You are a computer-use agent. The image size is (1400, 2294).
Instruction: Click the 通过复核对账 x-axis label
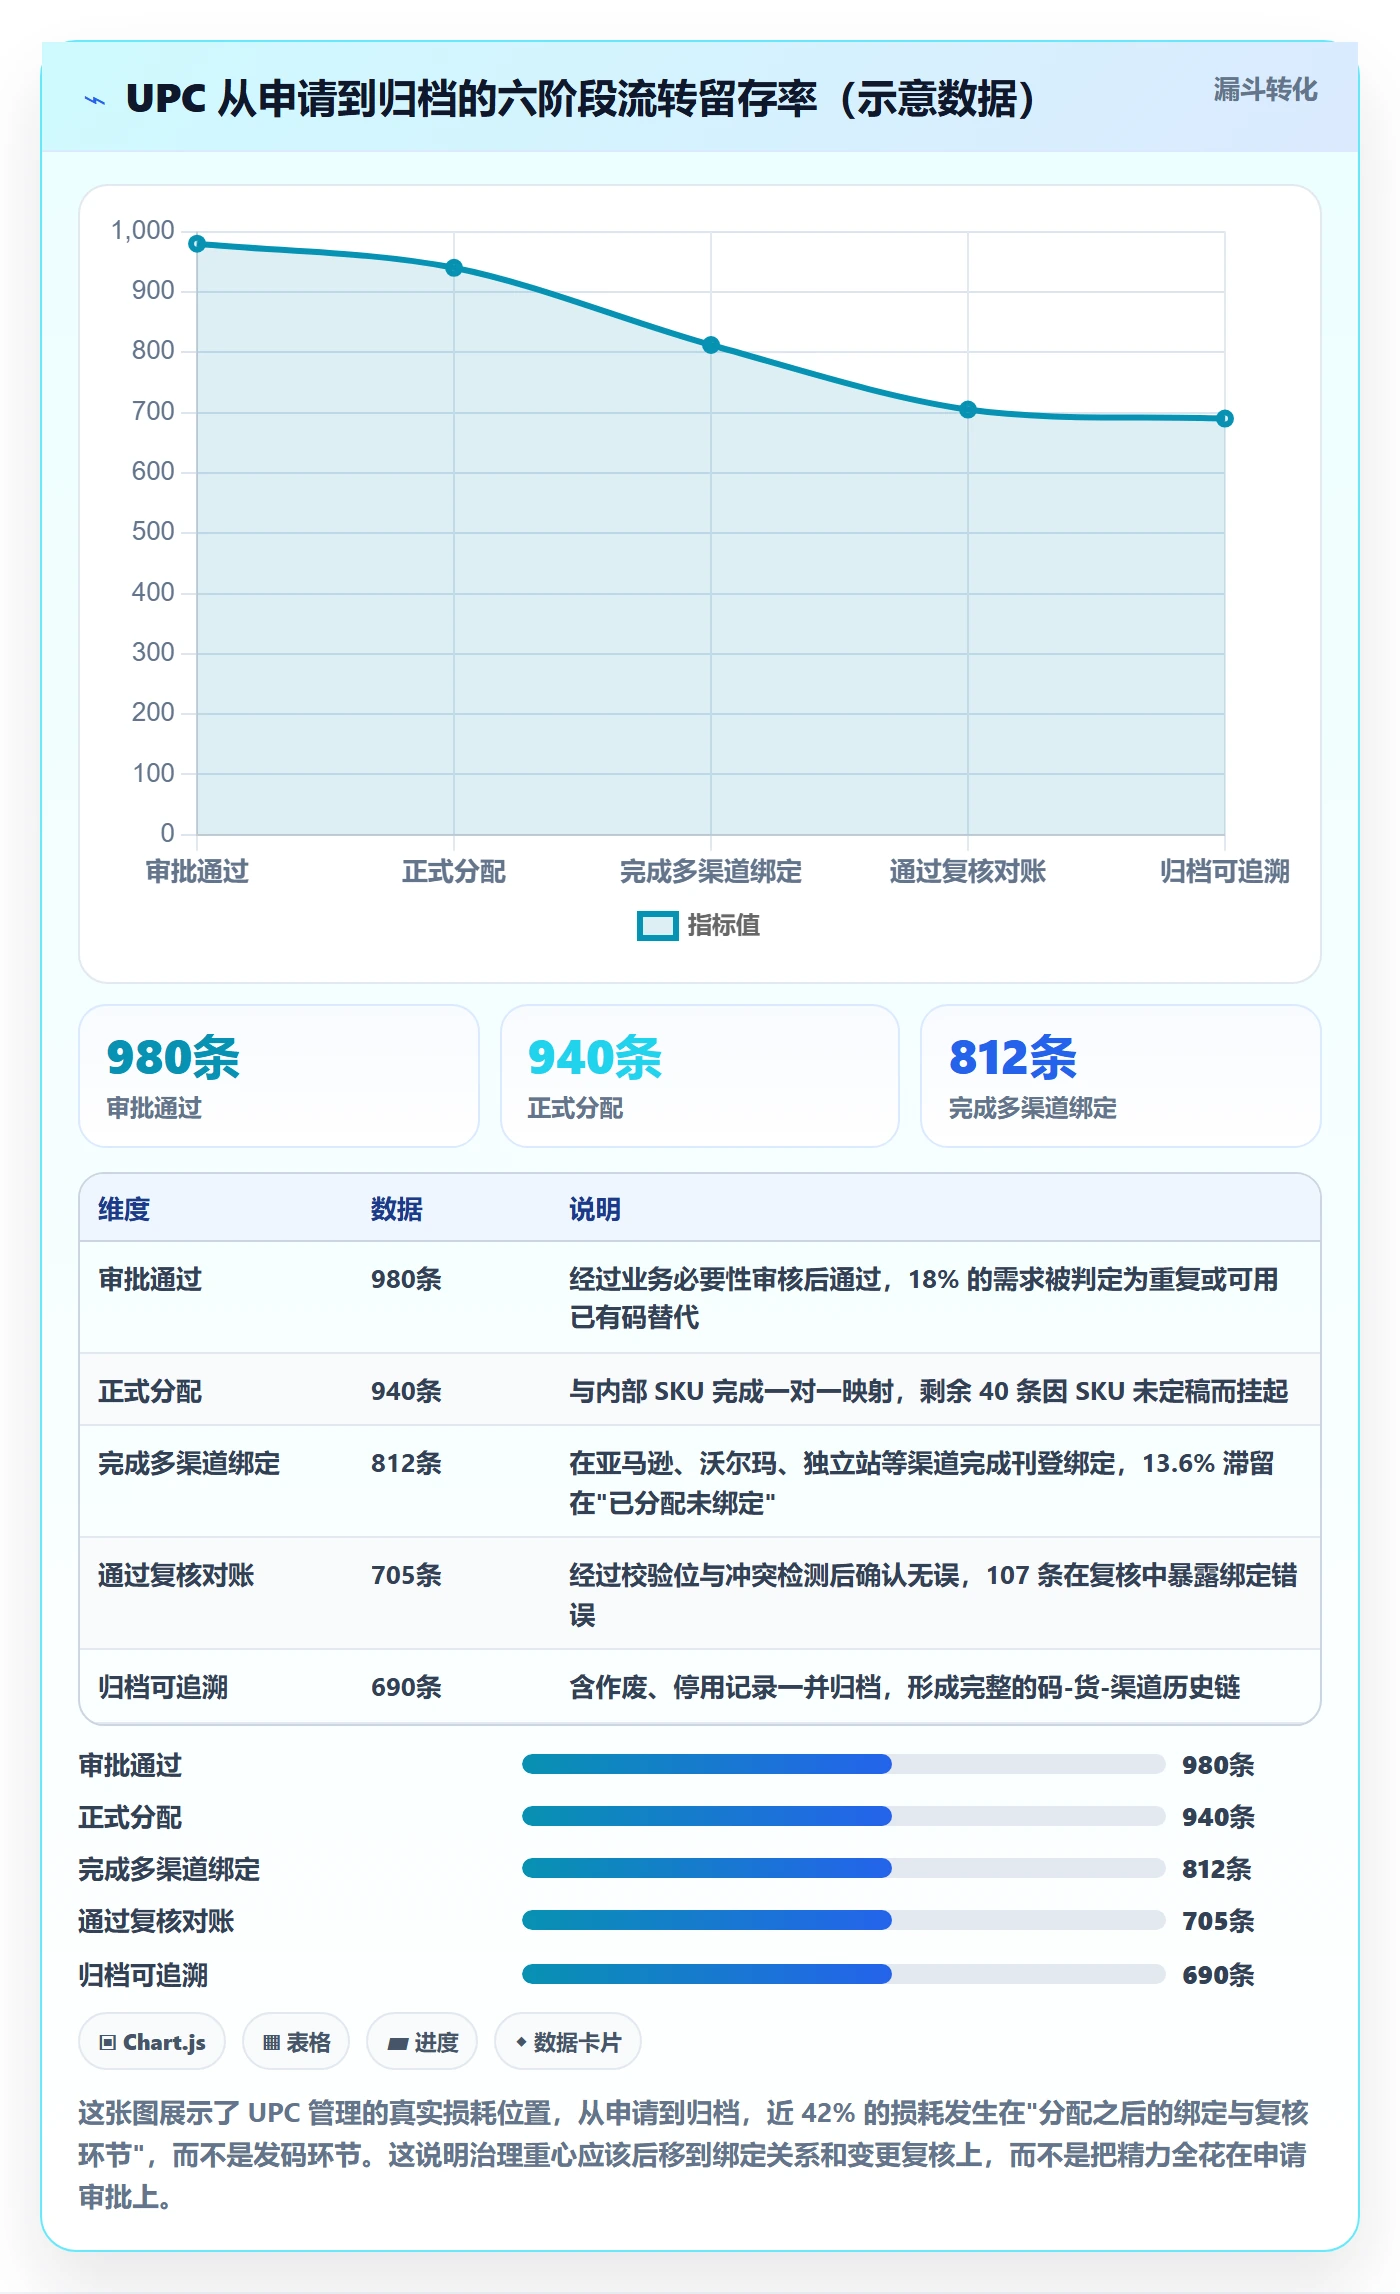968,871
